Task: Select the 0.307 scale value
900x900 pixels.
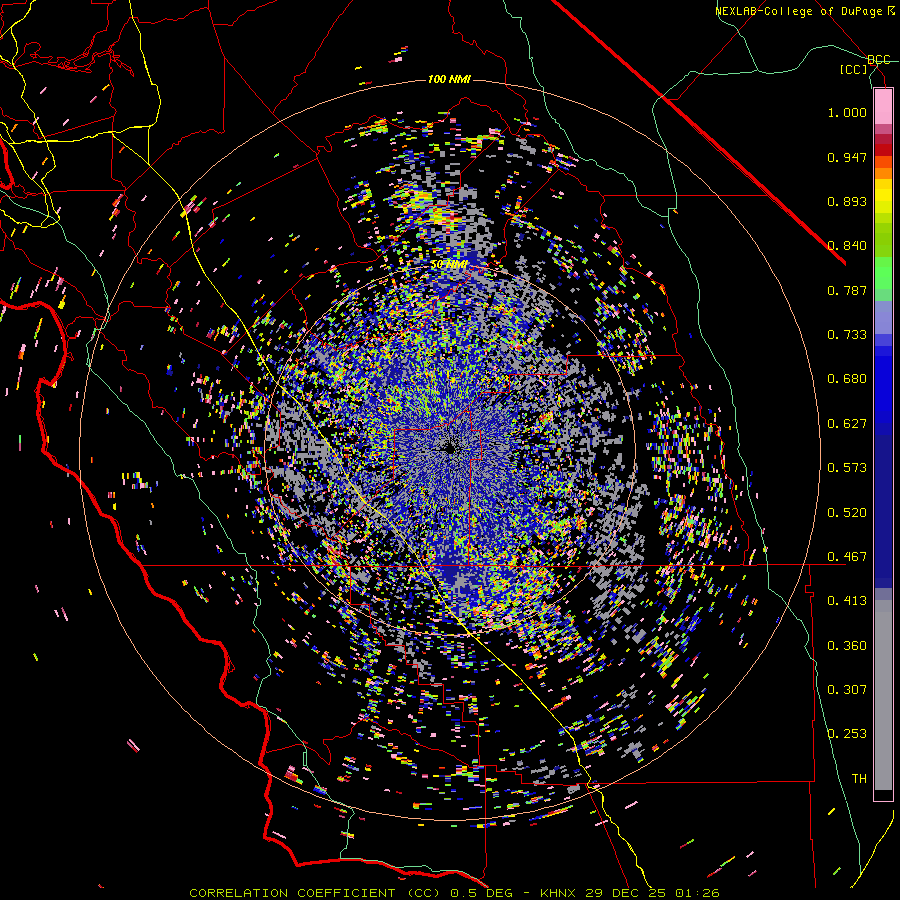Action: coord(847,690)
